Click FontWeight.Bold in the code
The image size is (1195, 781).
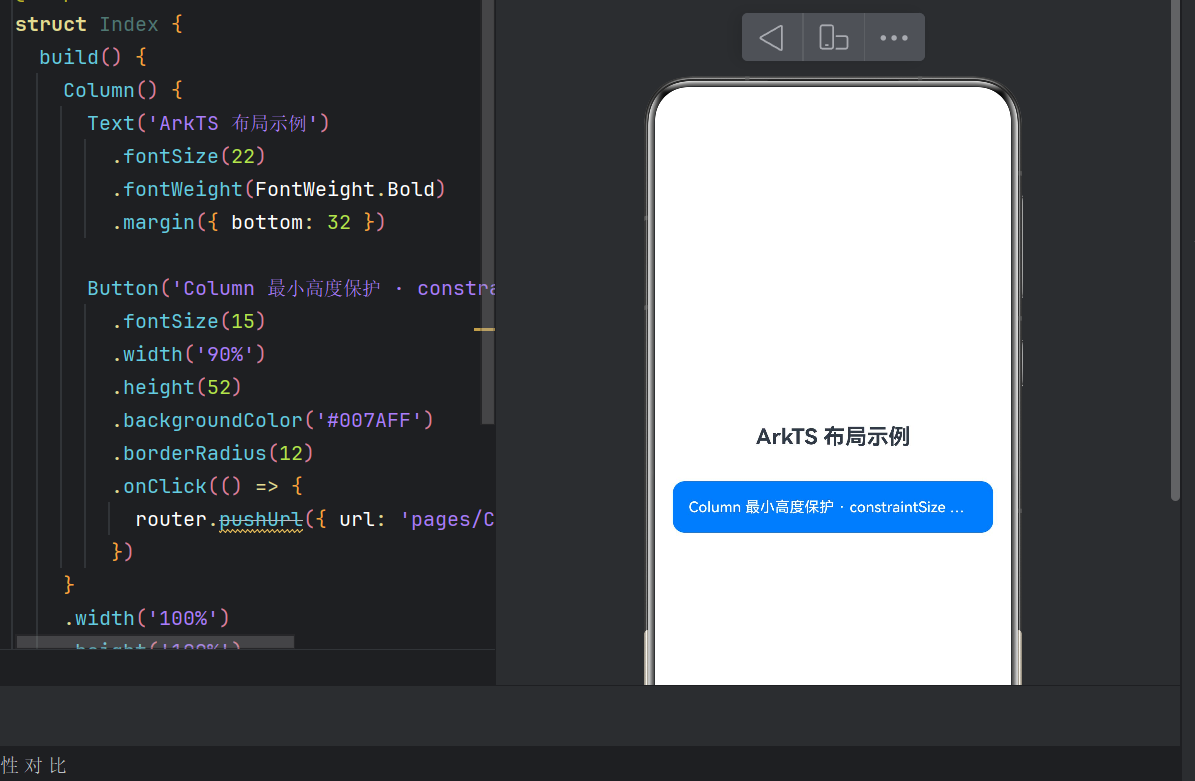[344, 189]
